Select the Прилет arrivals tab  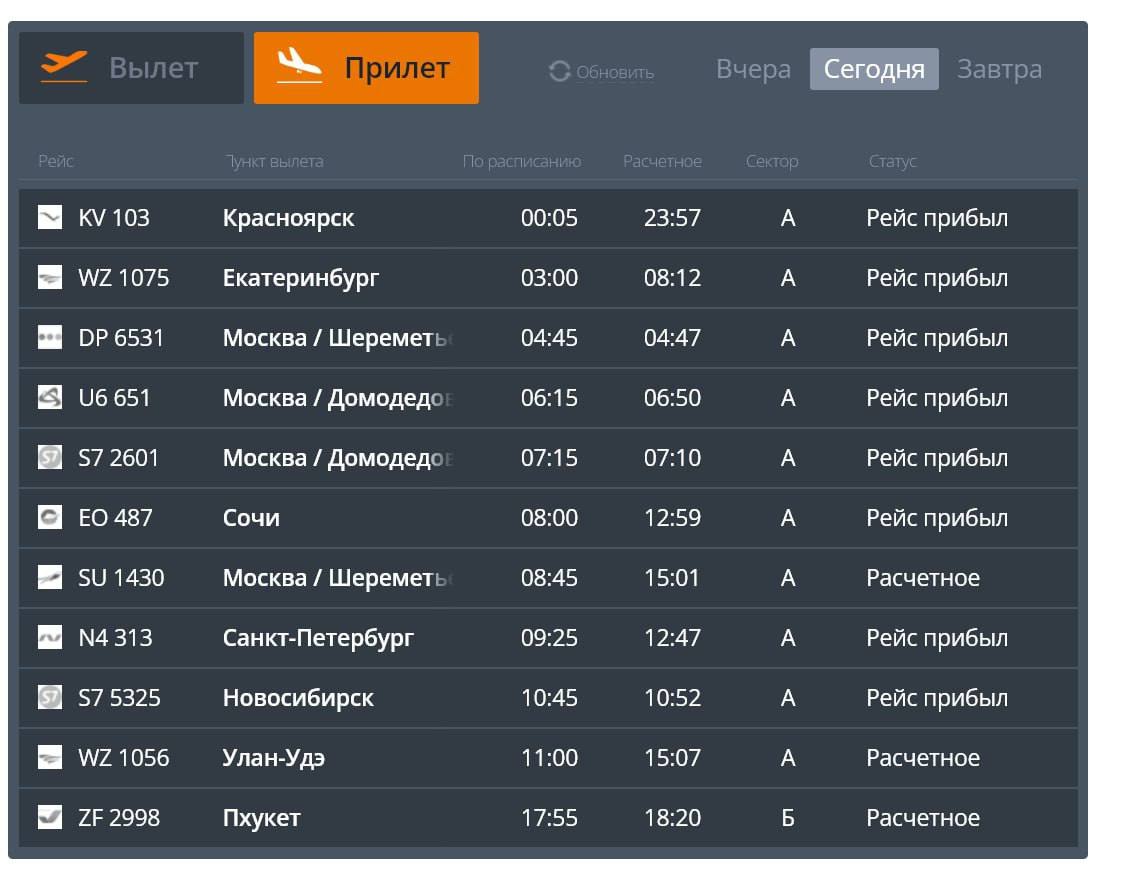(366, 68)
